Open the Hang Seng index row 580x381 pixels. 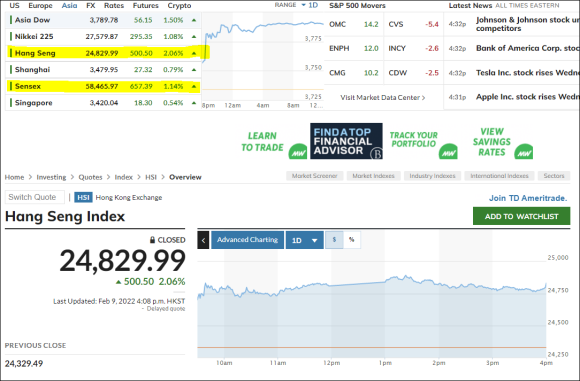point(103,53)
